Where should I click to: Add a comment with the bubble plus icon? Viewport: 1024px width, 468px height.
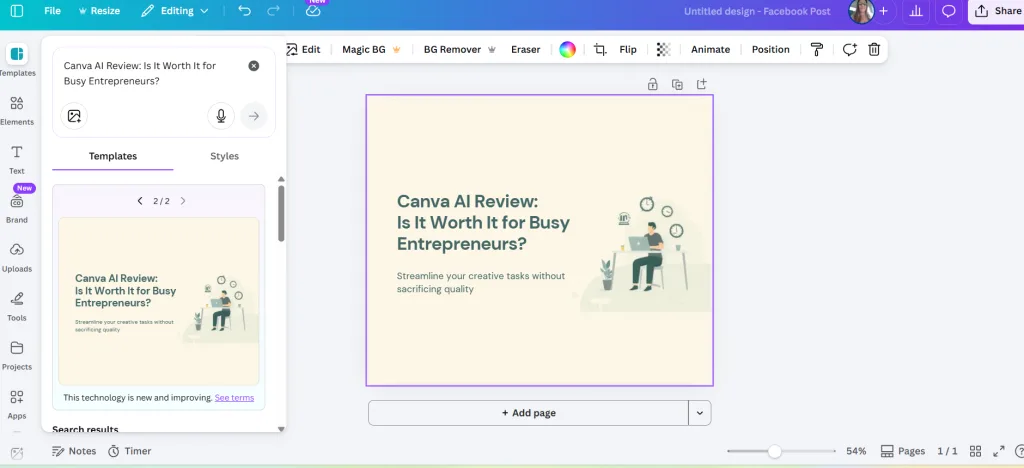click(x=849, y=50)
